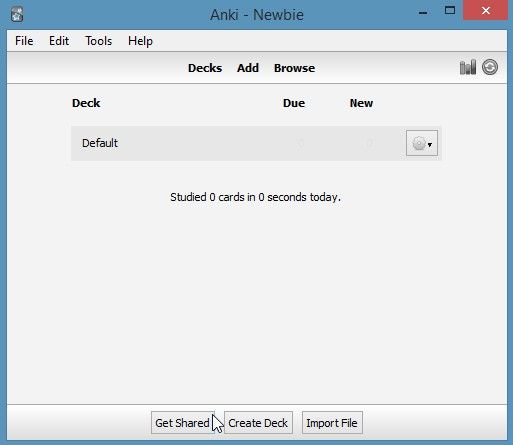Open the File menu

tap(24, 41)
